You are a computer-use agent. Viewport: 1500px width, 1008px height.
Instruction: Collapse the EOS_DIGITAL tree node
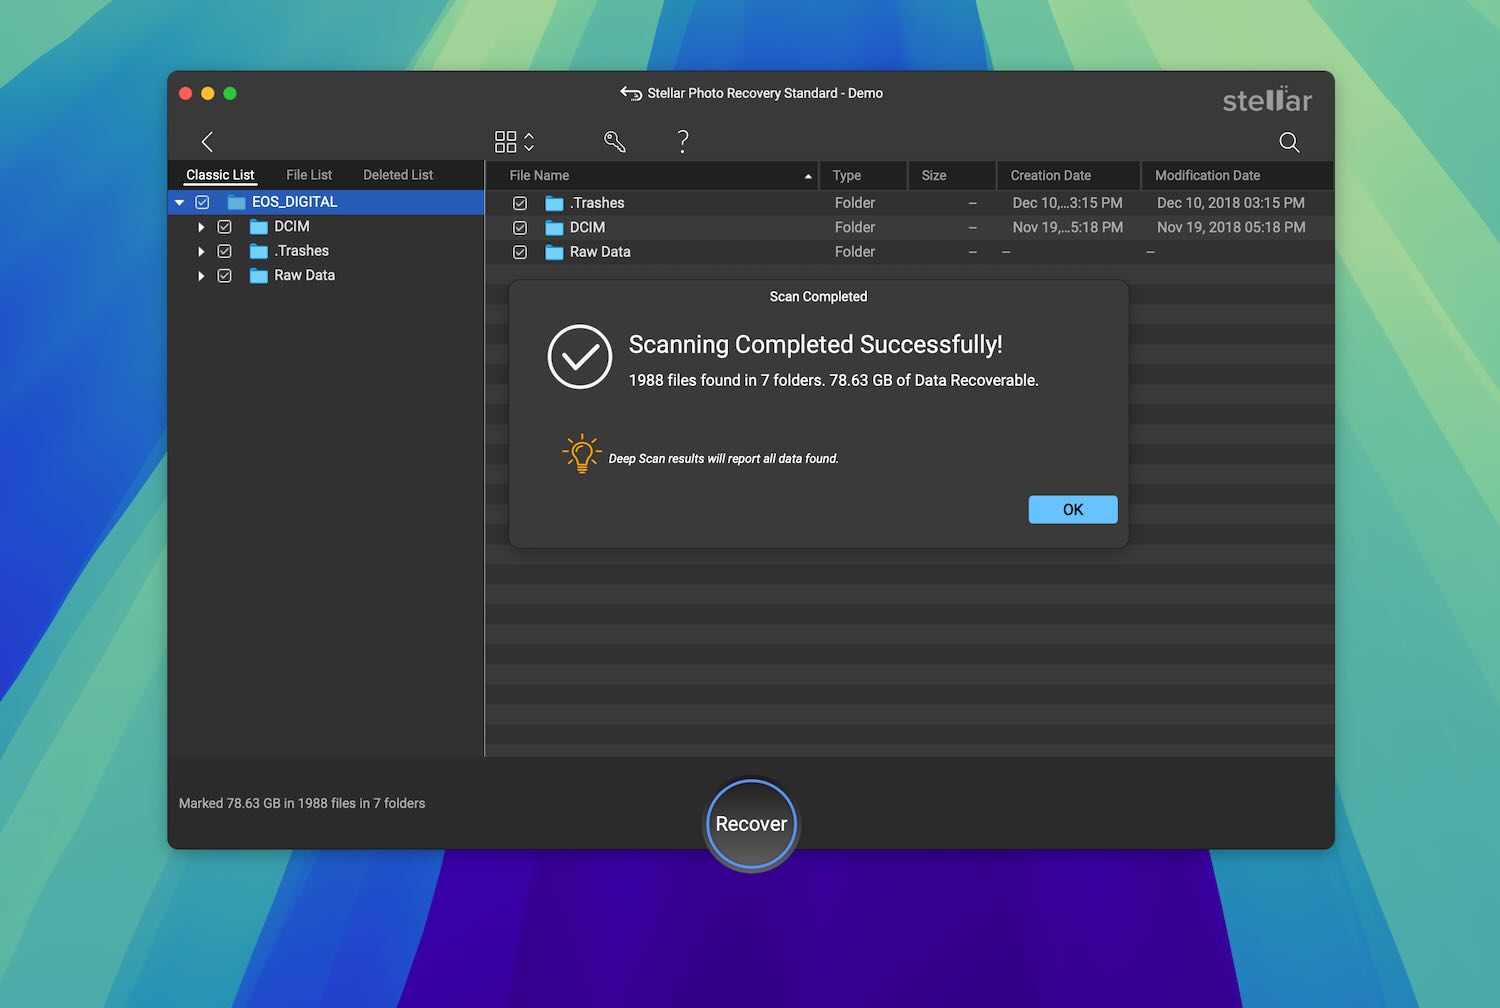[x=180, y=202]
